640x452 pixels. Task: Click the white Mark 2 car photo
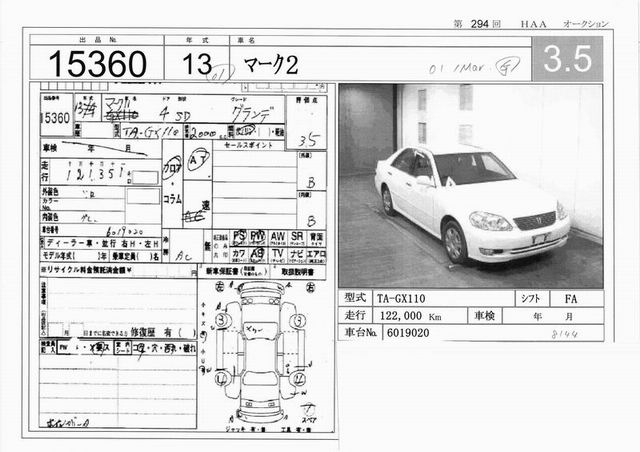[469, 186]
